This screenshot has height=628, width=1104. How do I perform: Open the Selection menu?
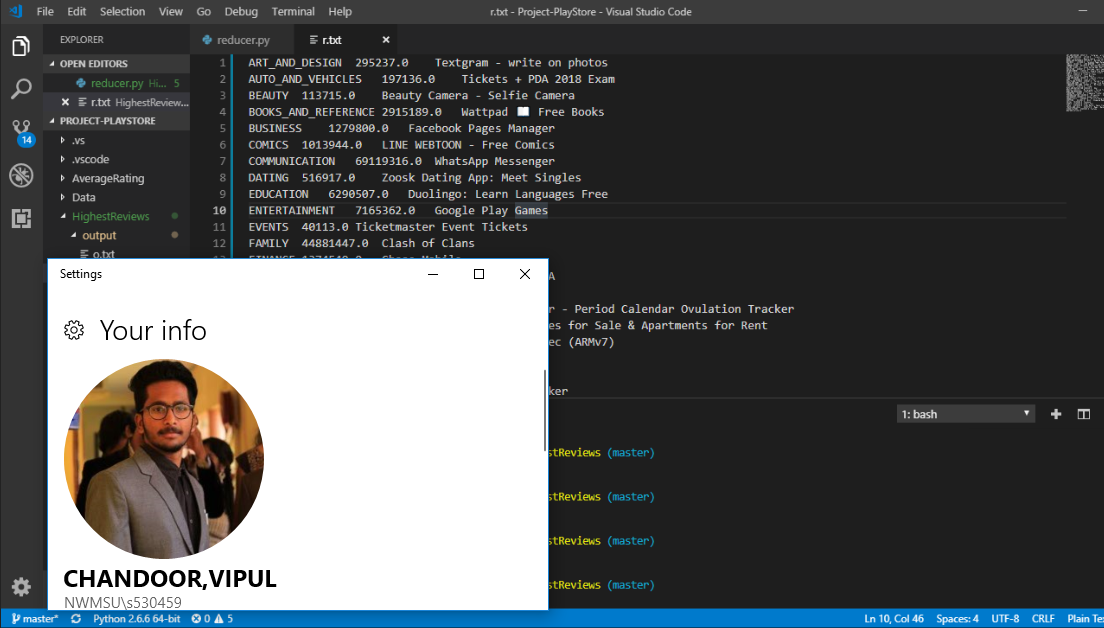point(123,12)
